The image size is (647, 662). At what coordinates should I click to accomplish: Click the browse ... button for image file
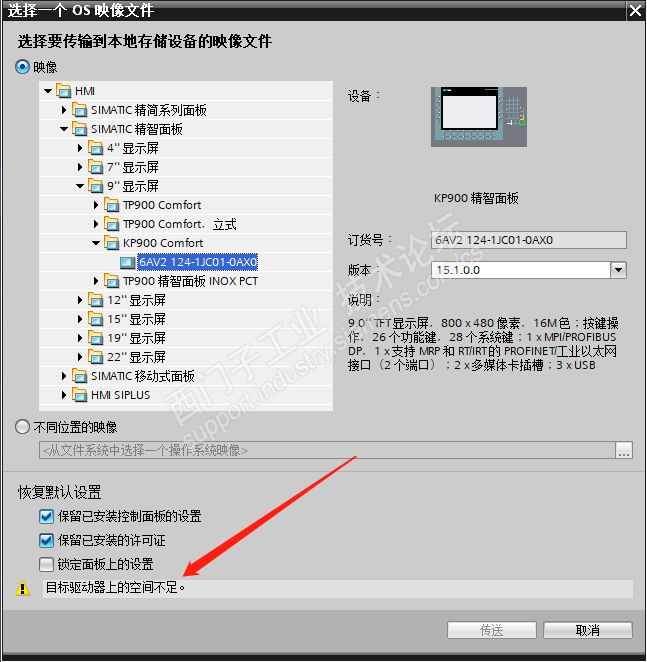pos(624,450)
